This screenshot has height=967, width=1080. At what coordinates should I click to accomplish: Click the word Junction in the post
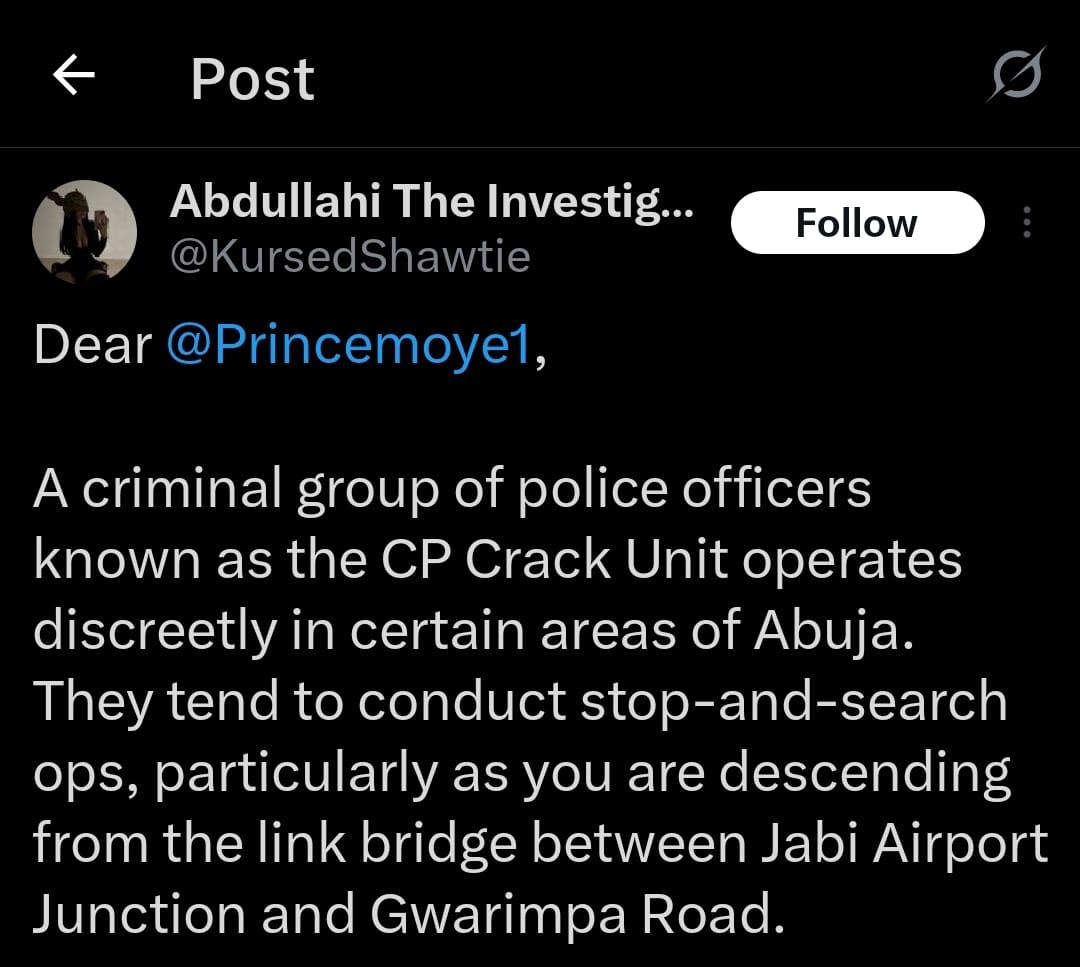pos(139,915)
